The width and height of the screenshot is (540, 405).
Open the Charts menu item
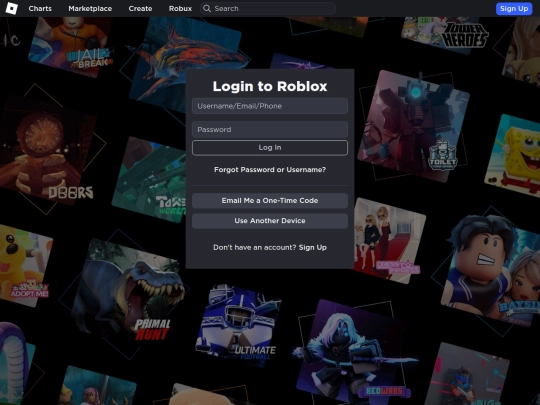coord(40,9)
